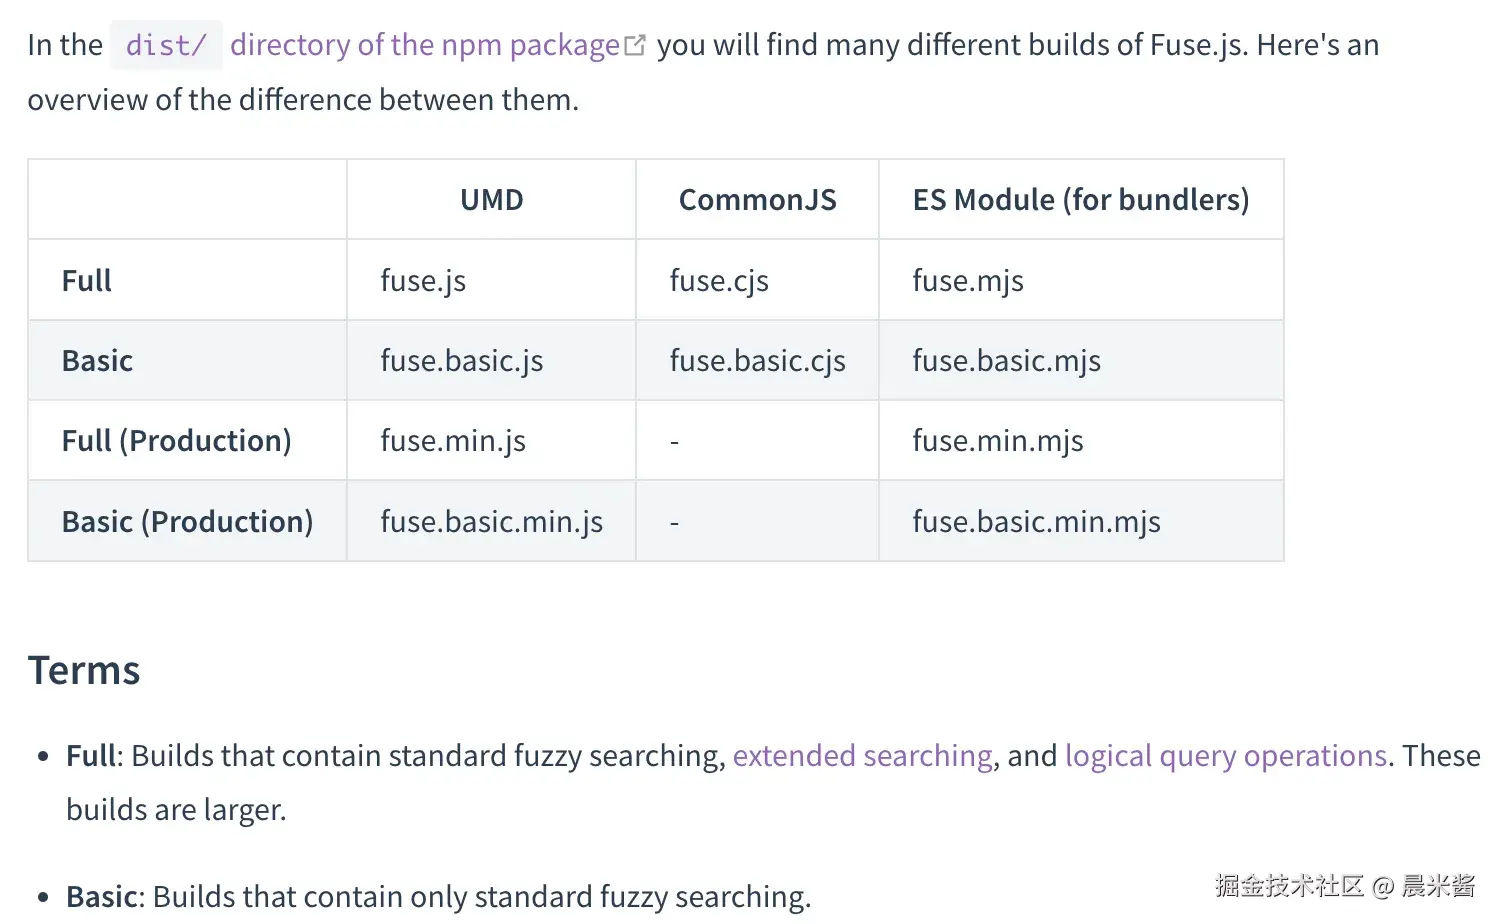Click the fuse.js table cell
This screenshot has width=1500, height=924.
[x=423, y=281]
